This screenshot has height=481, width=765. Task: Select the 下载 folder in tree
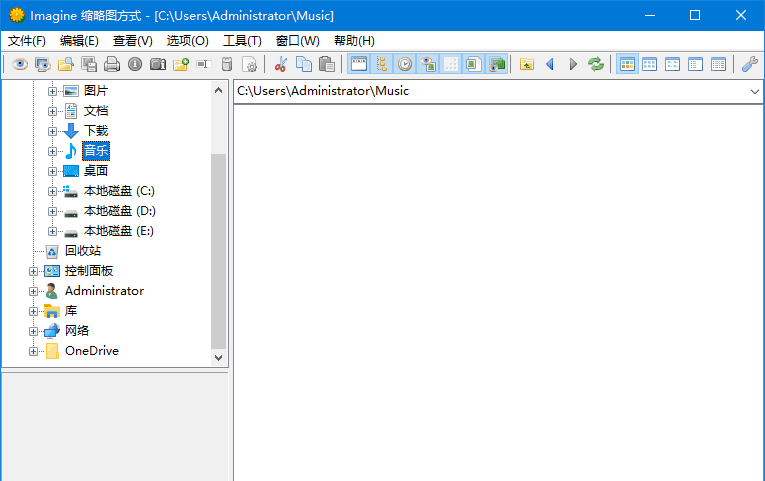(x=96, y=131)
